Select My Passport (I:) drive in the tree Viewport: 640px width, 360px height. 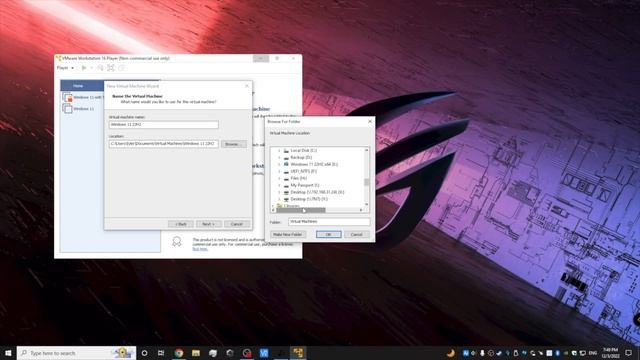(304, 185)
